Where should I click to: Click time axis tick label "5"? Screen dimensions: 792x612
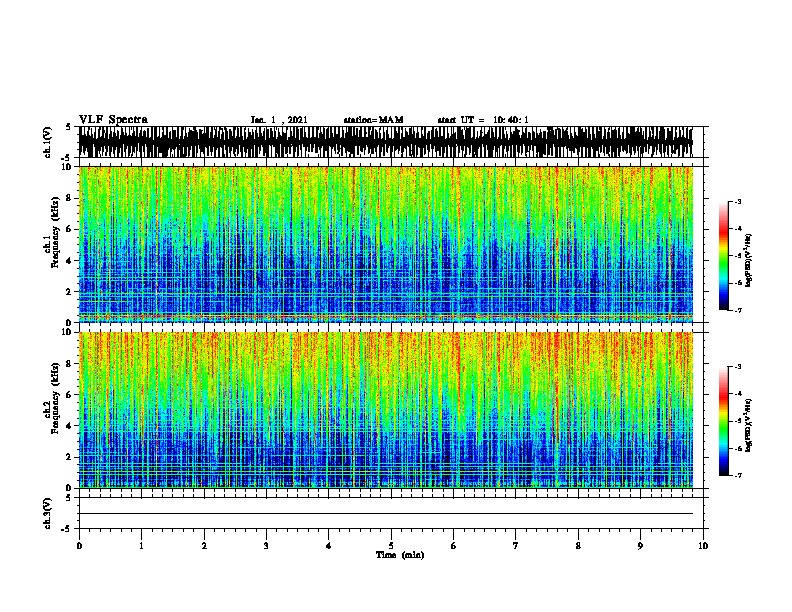pos(391,546)
